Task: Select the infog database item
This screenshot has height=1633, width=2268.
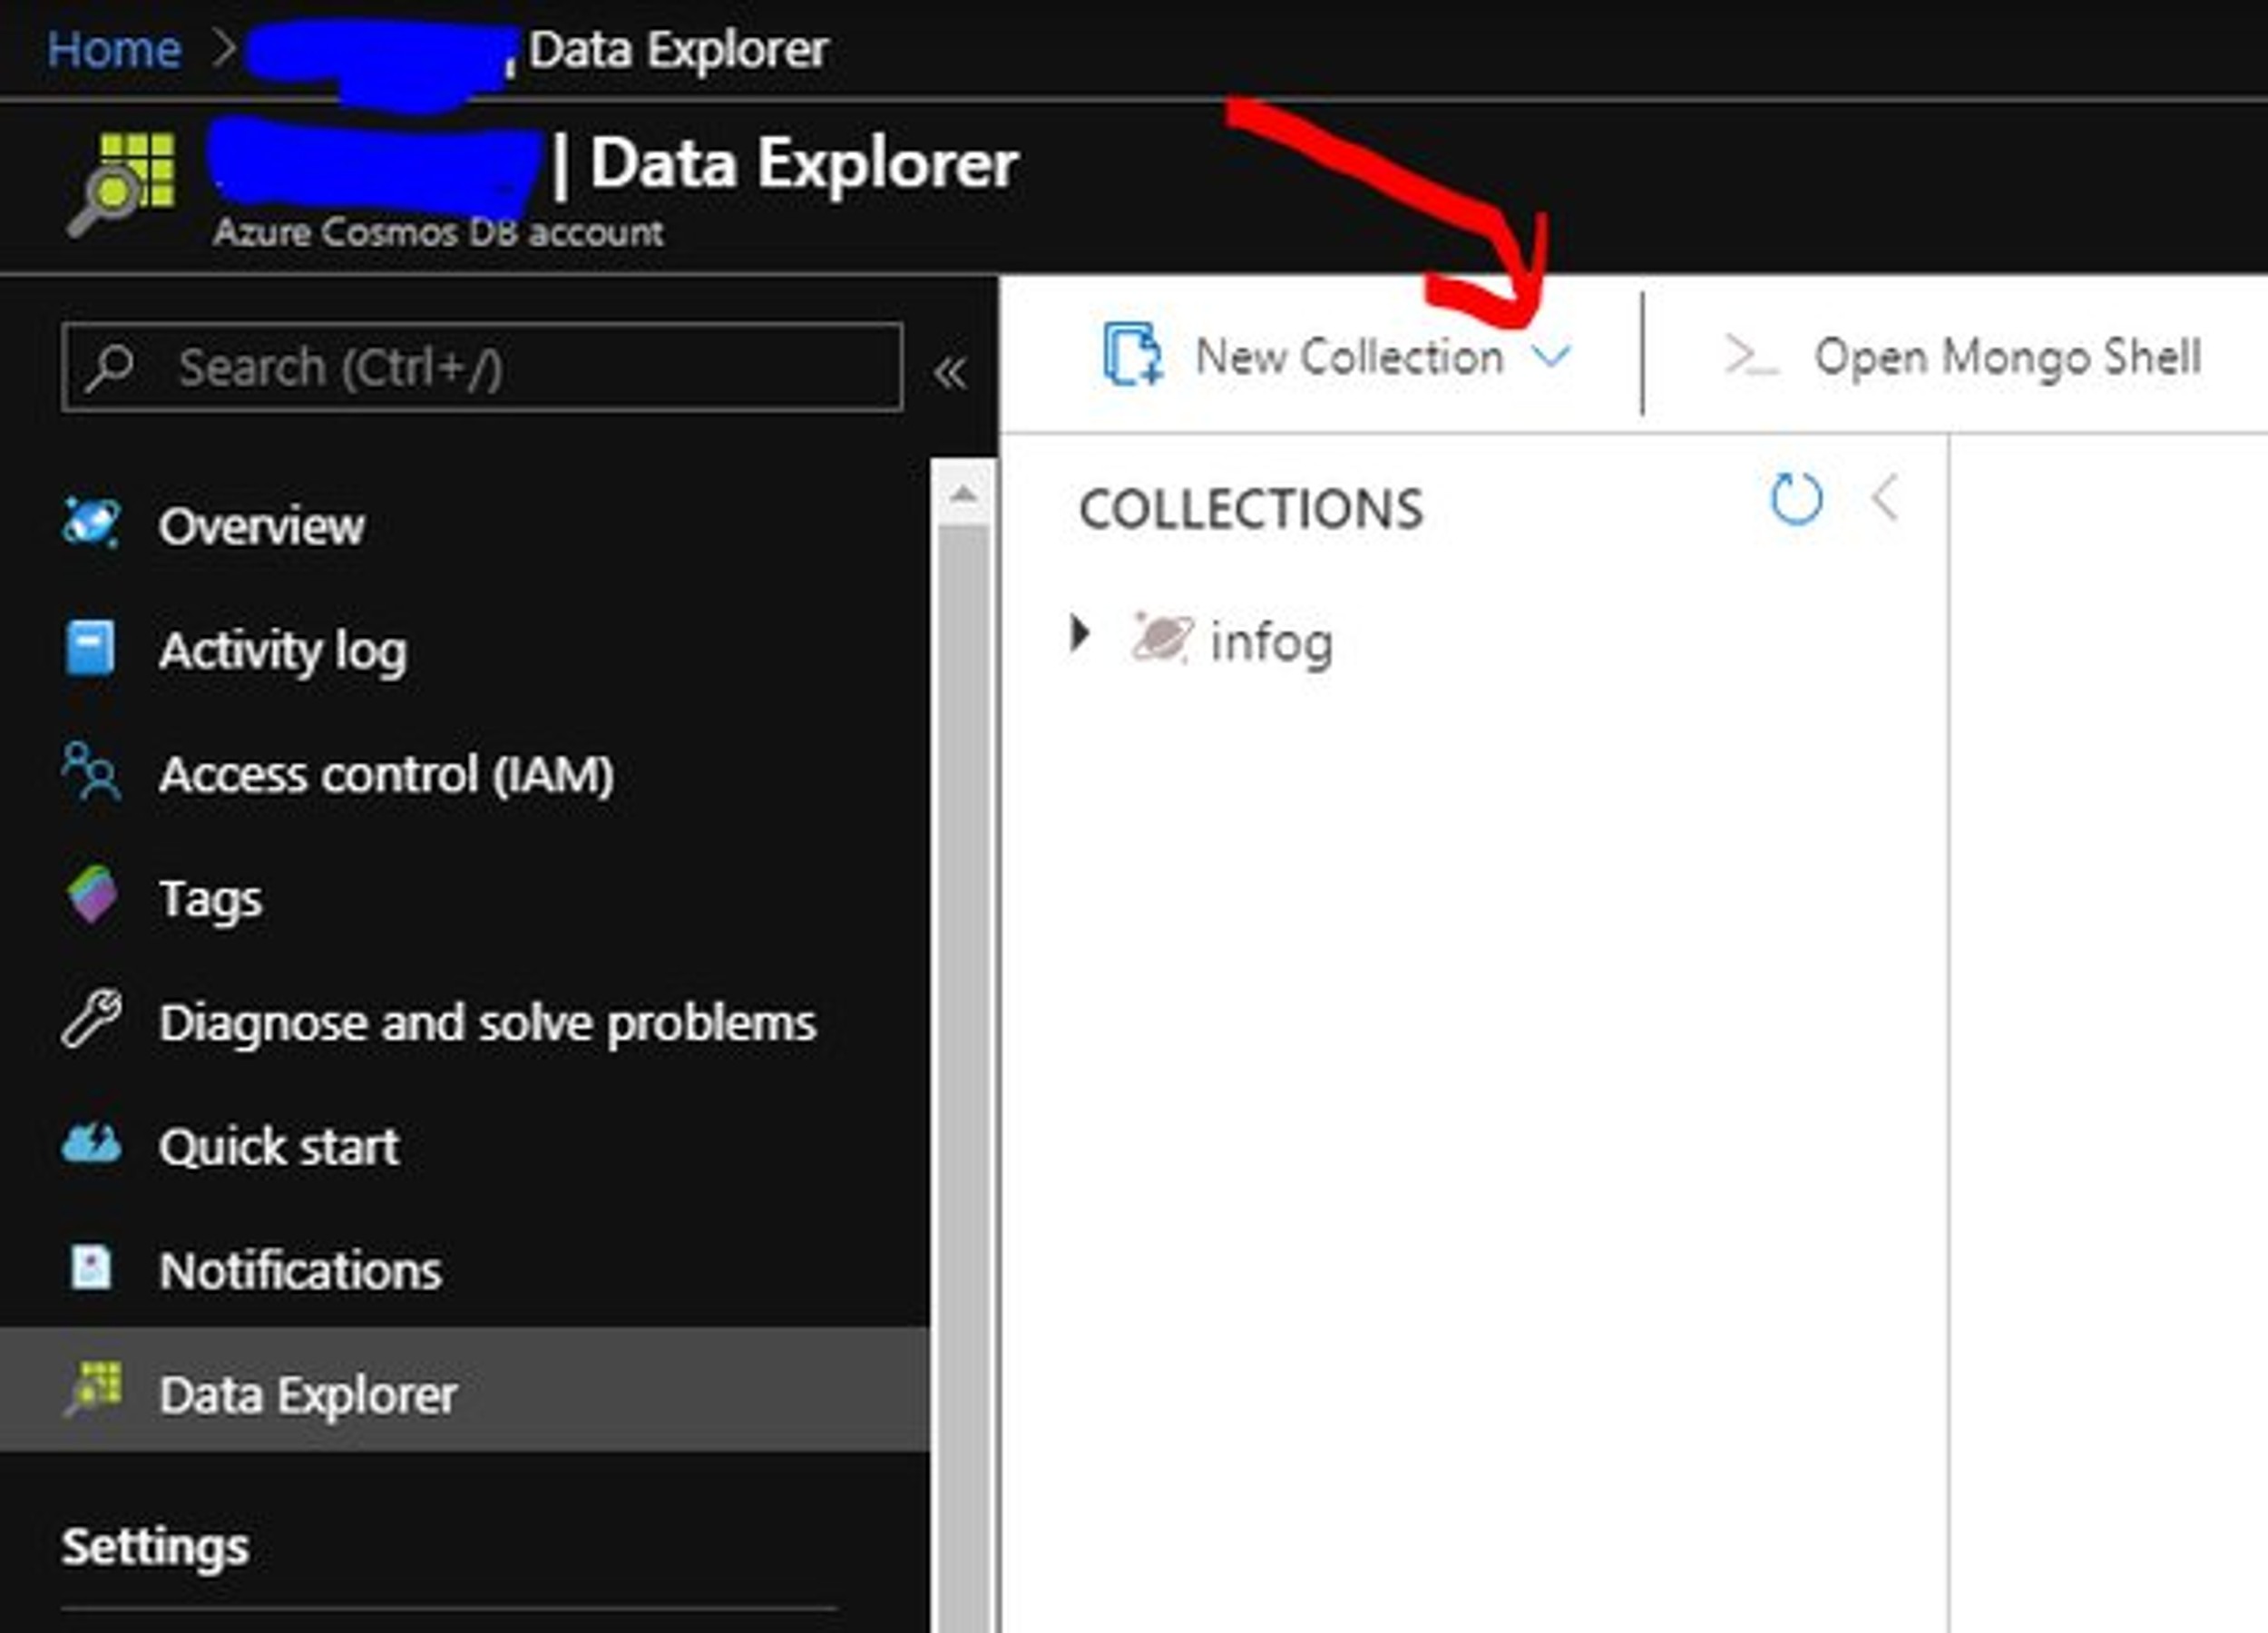Action: (1270, 641)
